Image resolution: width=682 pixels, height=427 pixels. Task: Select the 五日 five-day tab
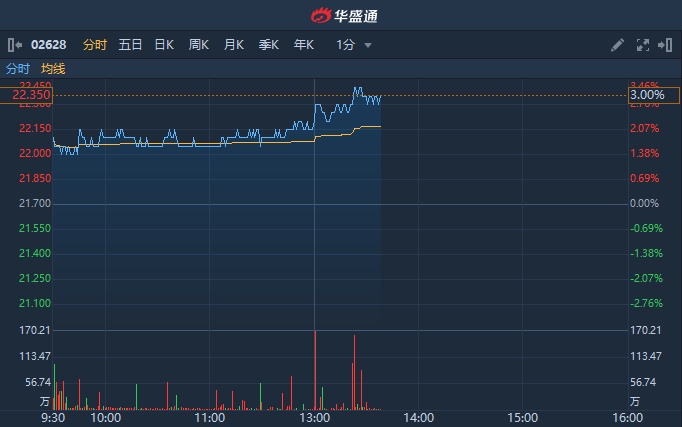[130, 45]
